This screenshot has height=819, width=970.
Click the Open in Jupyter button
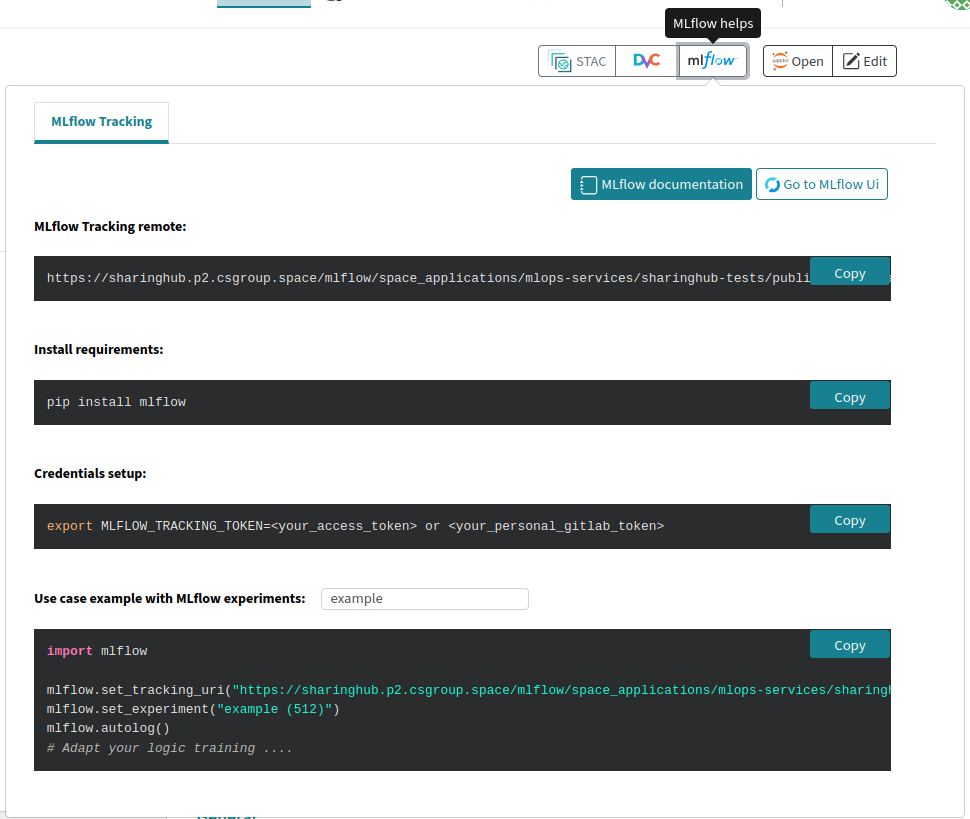798,61
